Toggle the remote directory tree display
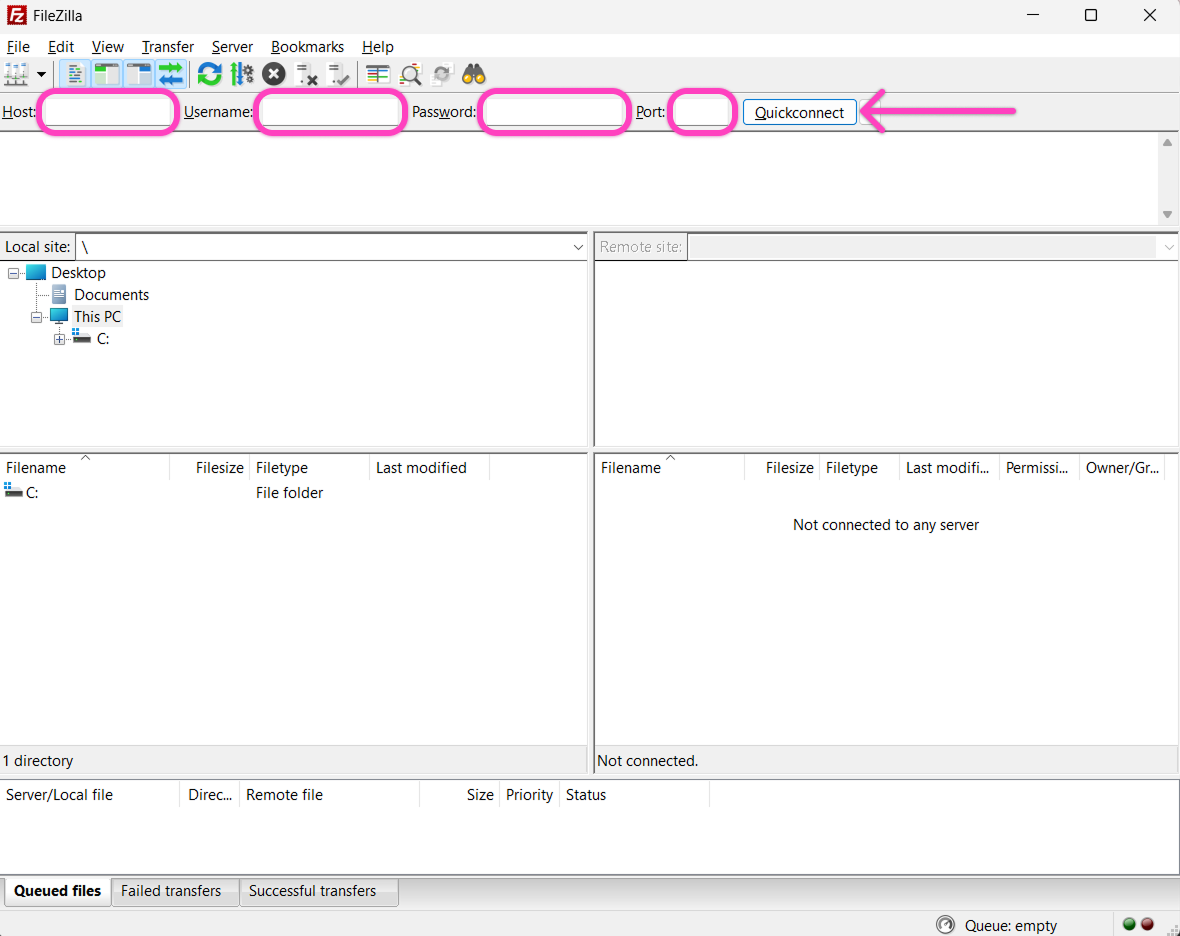Screen dimensions: 1180x936 pos(139,74)
